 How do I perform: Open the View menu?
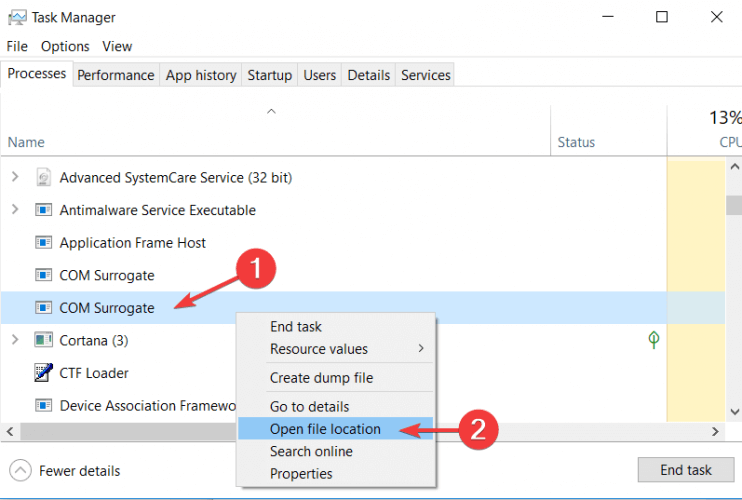(x=117, y=46)
